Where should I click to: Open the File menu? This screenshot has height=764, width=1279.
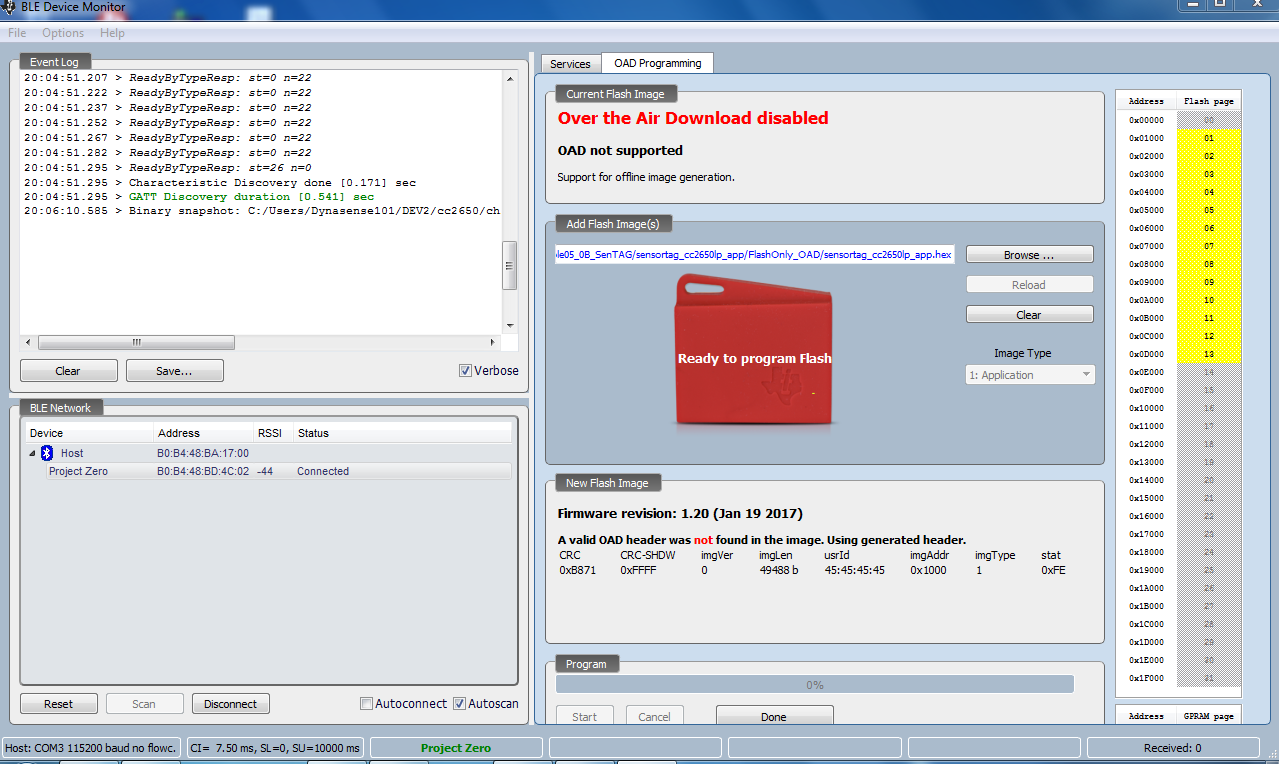click(17, 33)
